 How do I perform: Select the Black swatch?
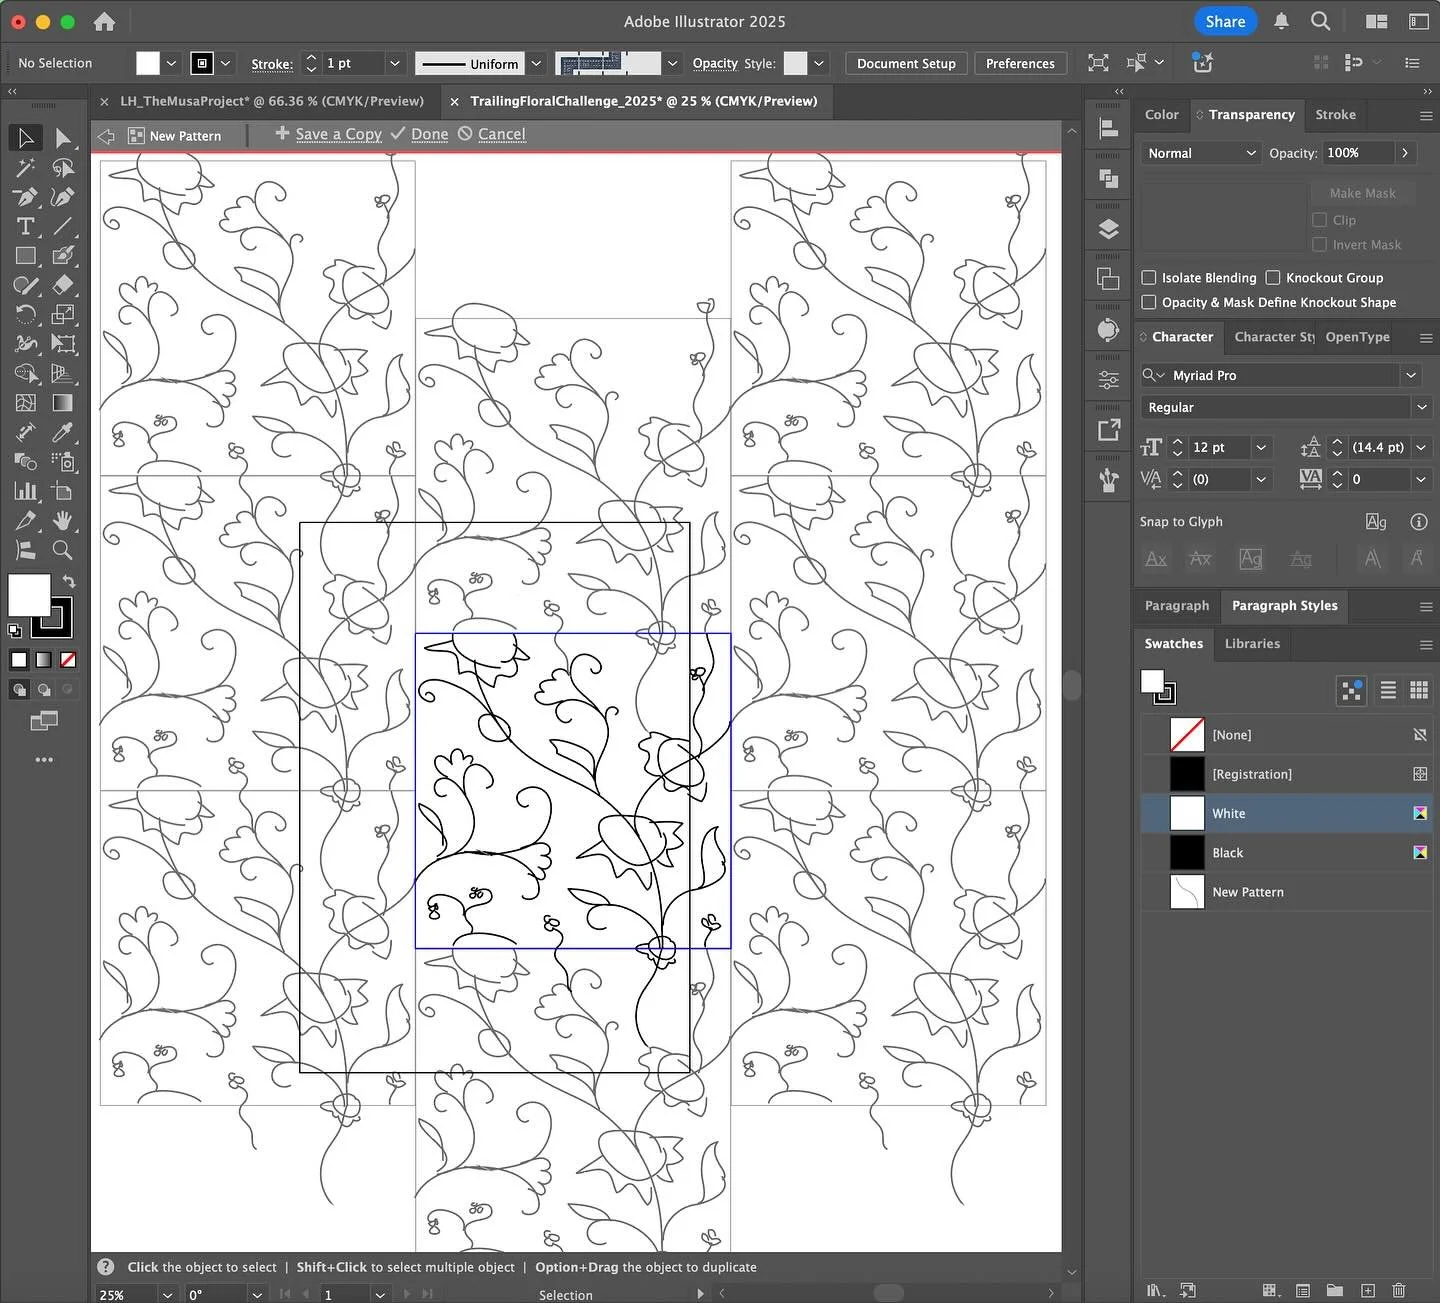click(1286, 853)
